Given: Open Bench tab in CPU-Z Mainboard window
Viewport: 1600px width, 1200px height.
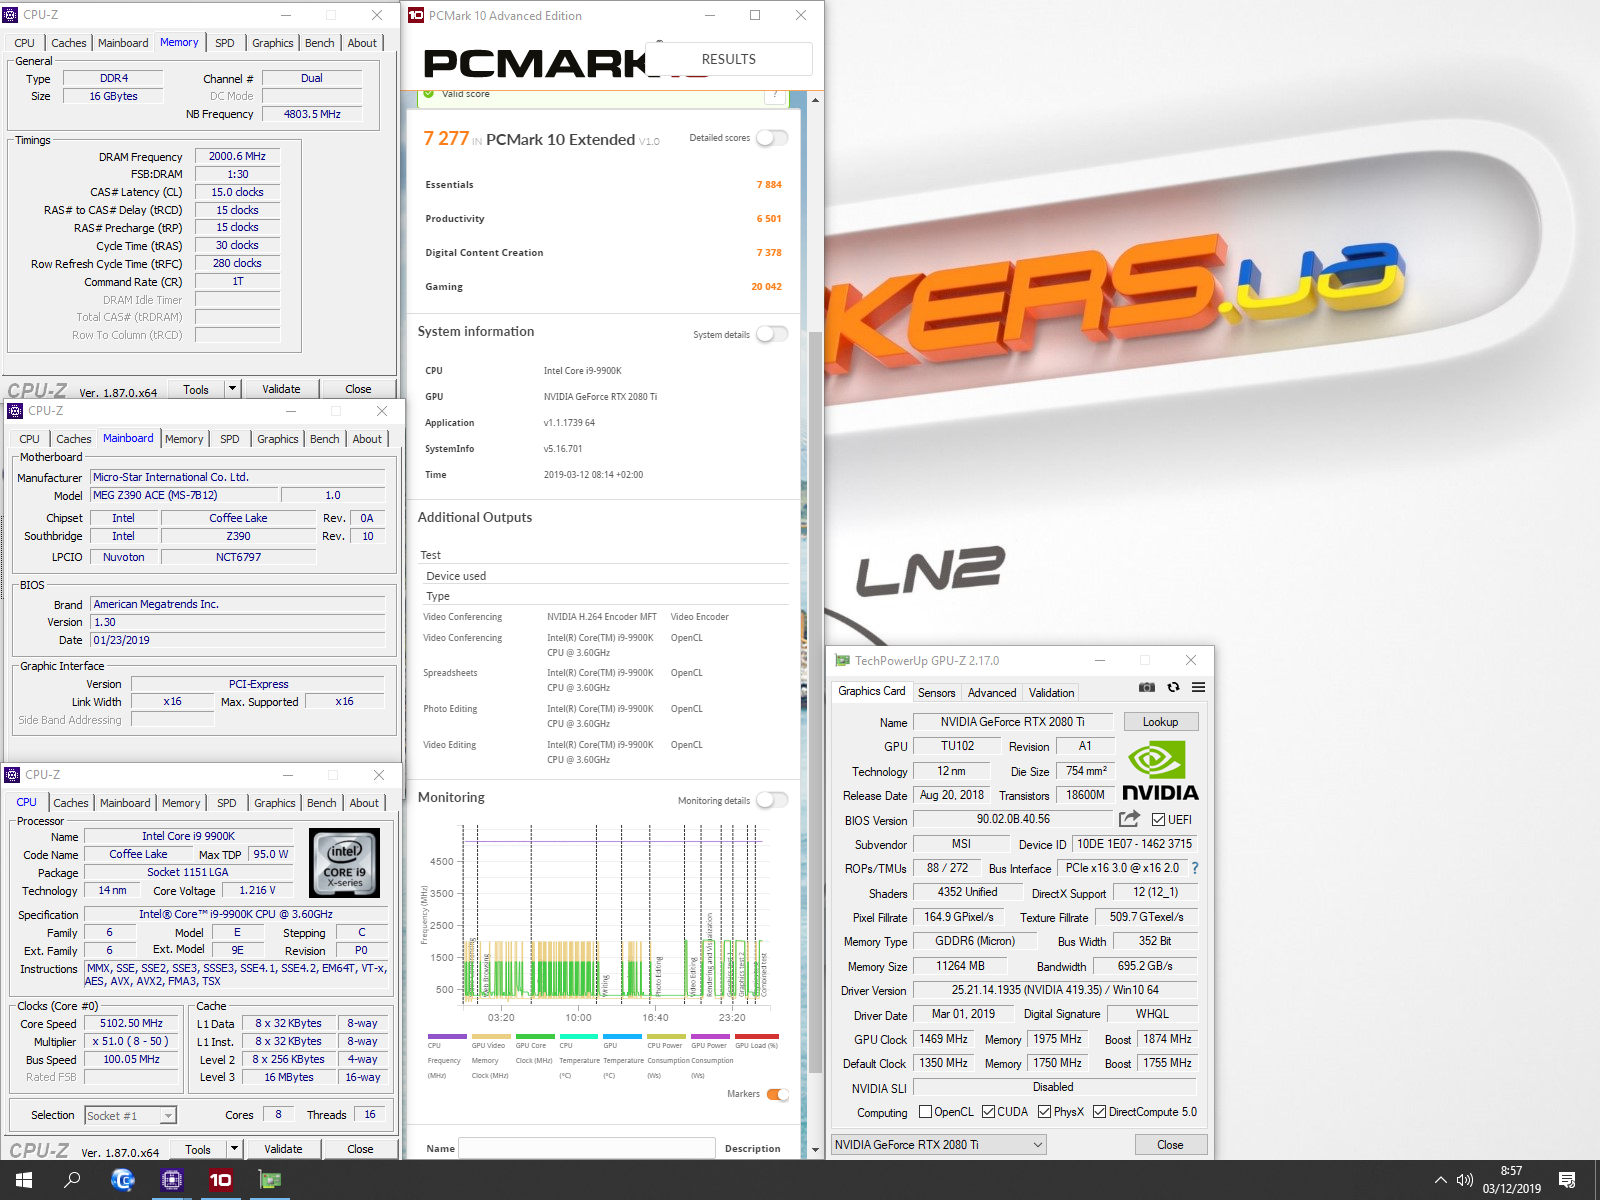Looking at the screenshot, I should click(325, 439).
